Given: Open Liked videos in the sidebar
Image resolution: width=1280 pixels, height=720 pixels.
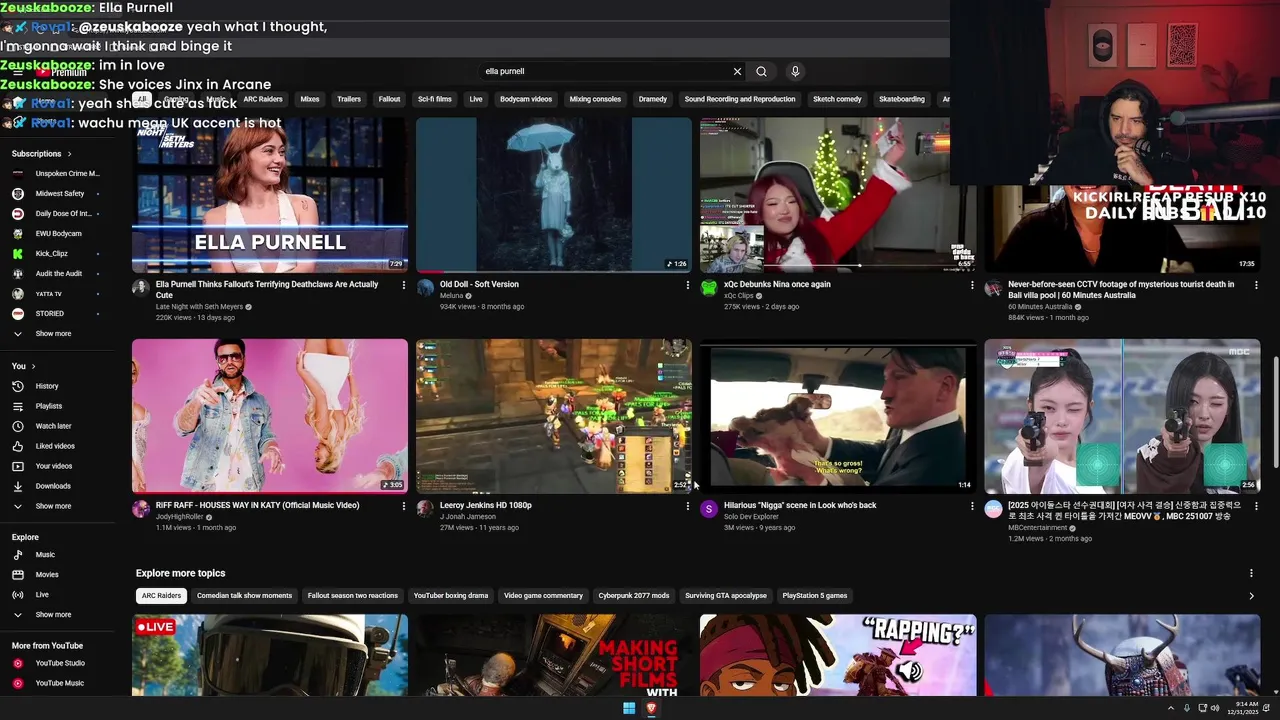Looking at the screenshot, I should [x=56, y=446].
